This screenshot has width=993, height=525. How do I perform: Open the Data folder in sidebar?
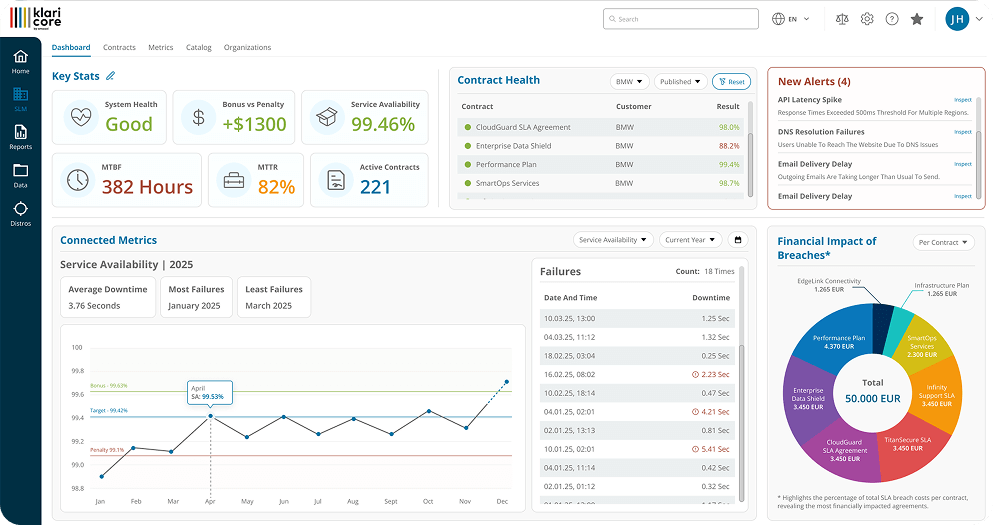pos(20,175)
